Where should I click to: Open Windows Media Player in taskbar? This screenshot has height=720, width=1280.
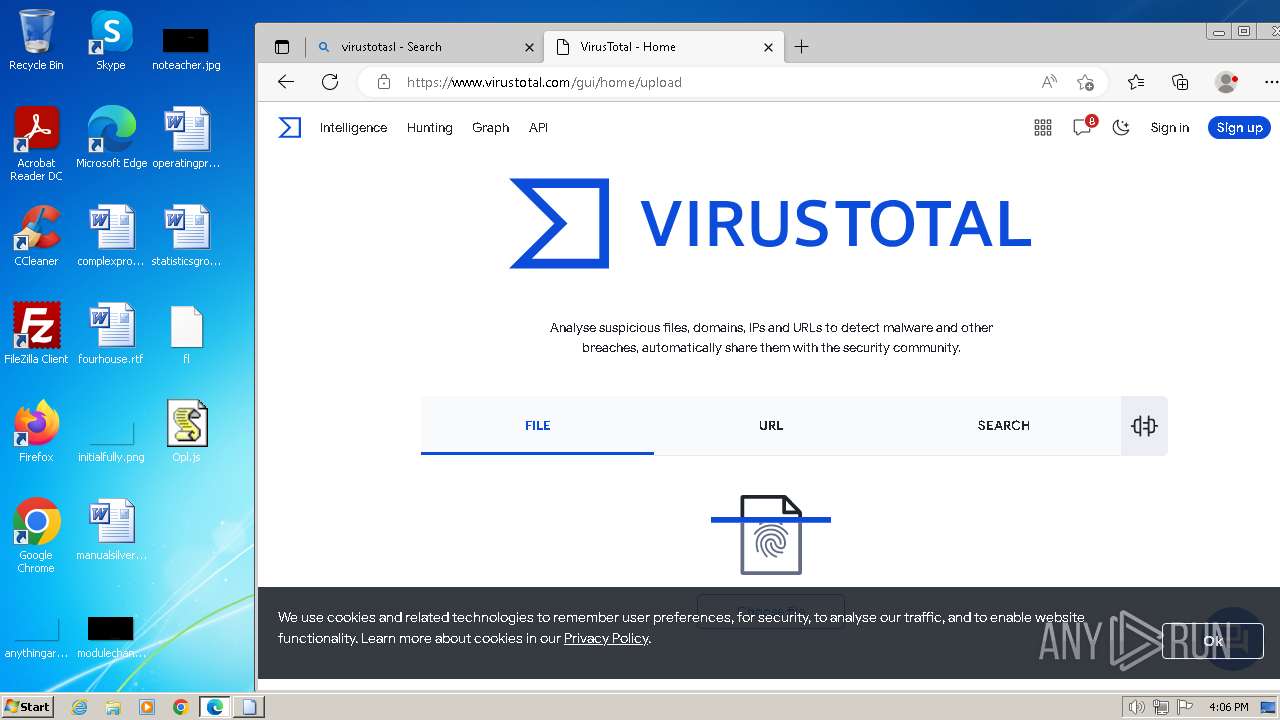(x=147, y=707)
